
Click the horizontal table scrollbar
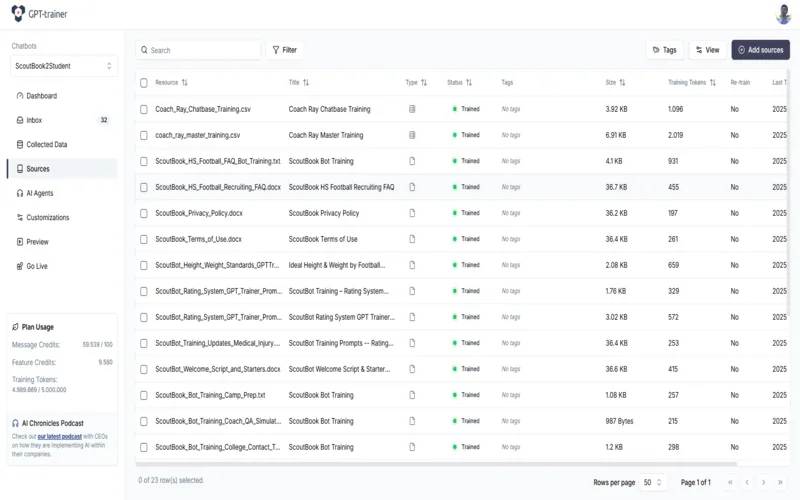pos(436,464)
